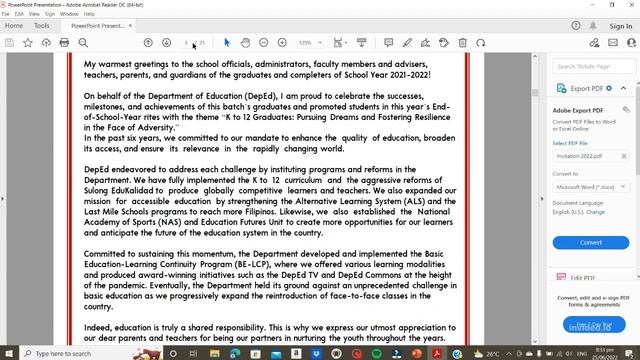Open the View menu
The image size is (640, 360).
coord(34,14)
